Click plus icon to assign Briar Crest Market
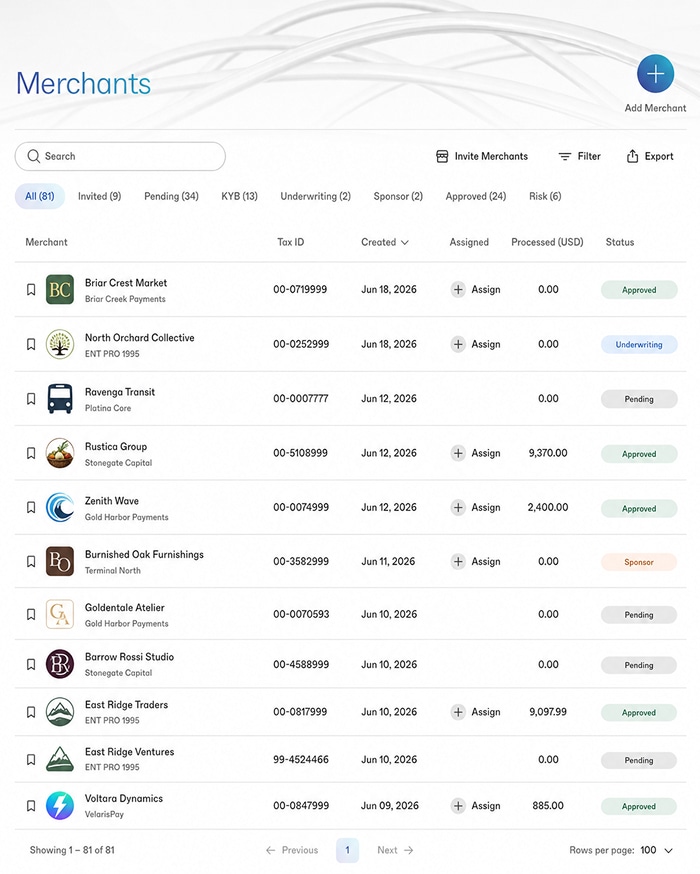Screen dimensions: 700x874 click(458, 289)
